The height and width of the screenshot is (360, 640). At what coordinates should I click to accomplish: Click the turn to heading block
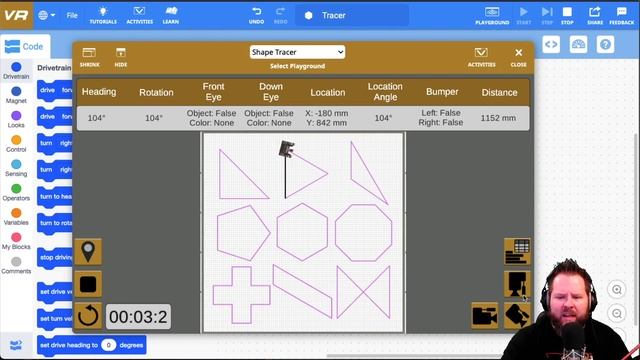pyautogui.click(x=55, y=197)
